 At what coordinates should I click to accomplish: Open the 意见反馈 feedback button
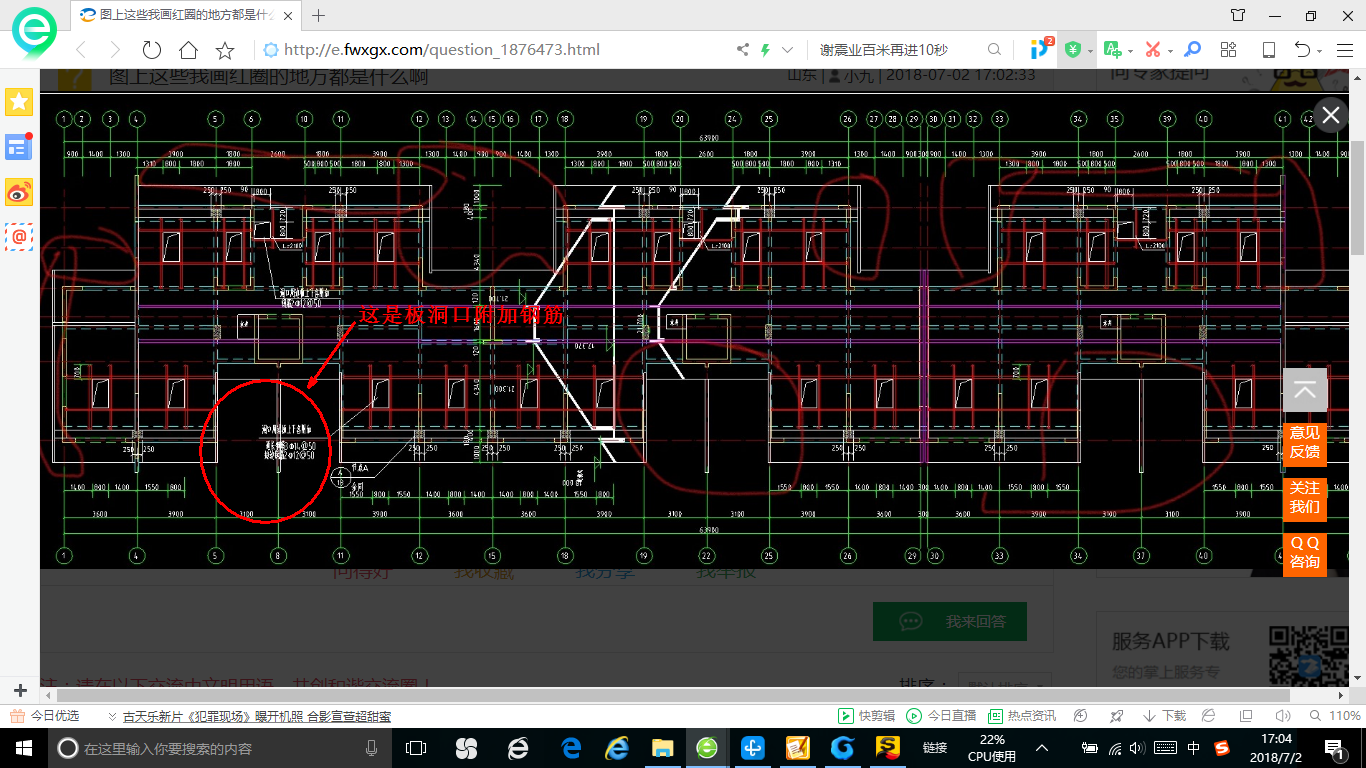1305,442
